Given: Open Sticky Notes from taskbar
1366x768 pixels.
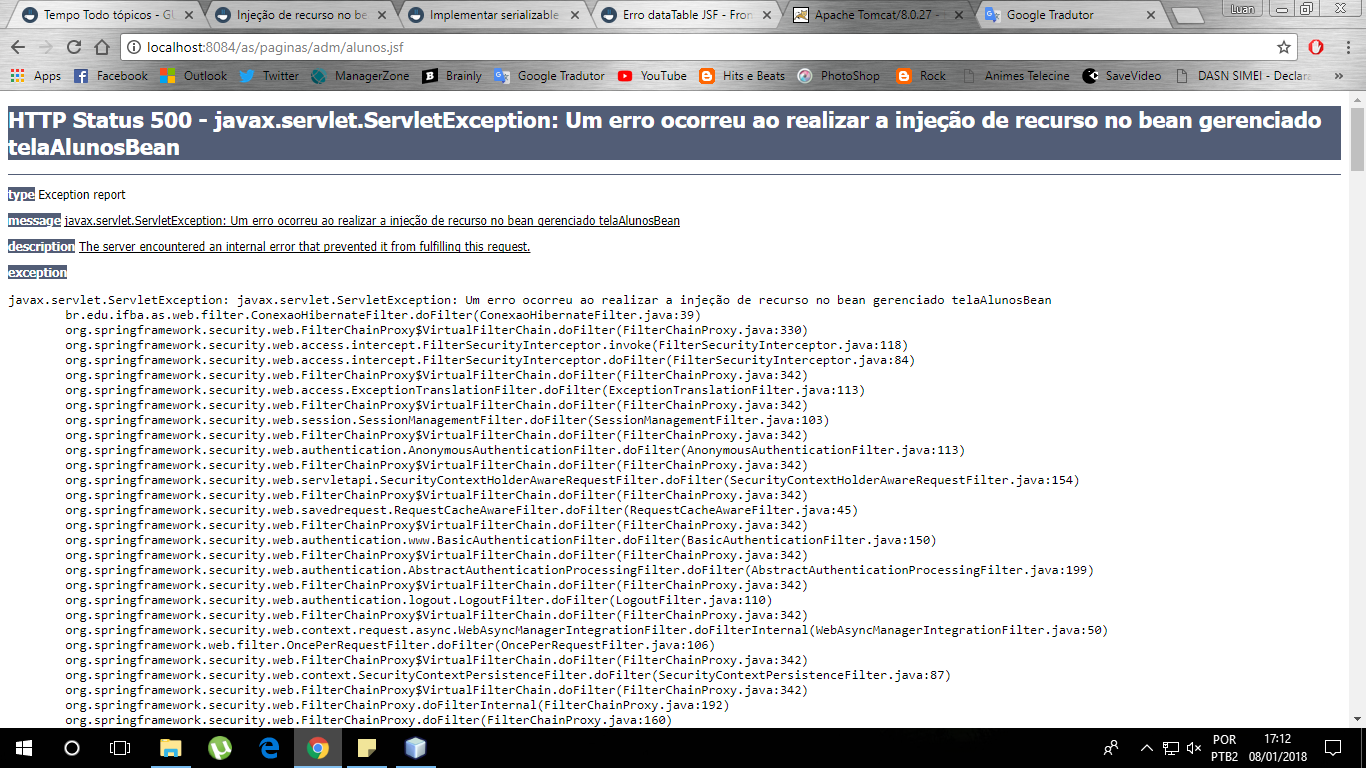Looking at the screenshot, I should click(x=367, y=747).
